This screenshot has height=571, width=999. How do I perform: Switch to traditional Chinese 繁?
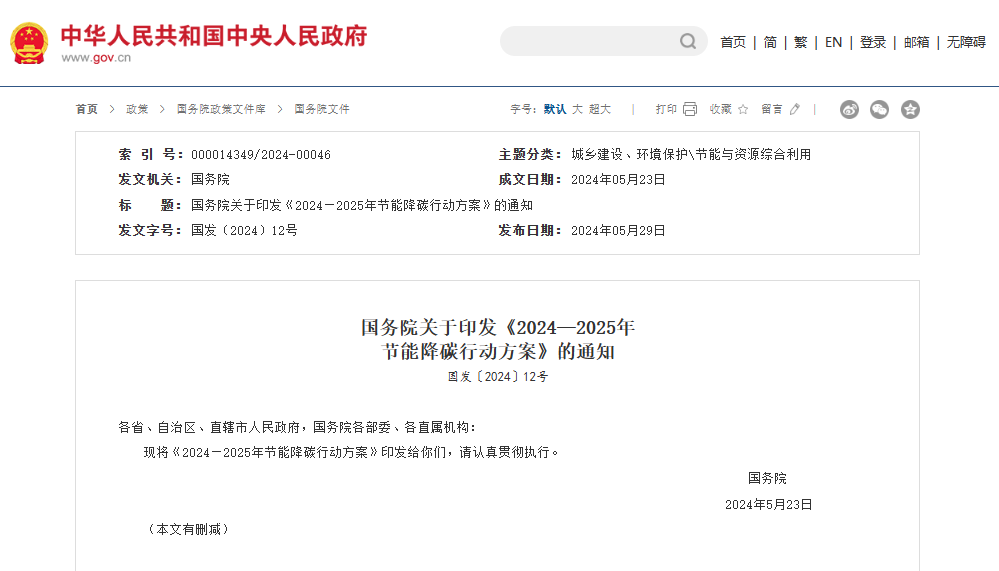pos(800,42)
